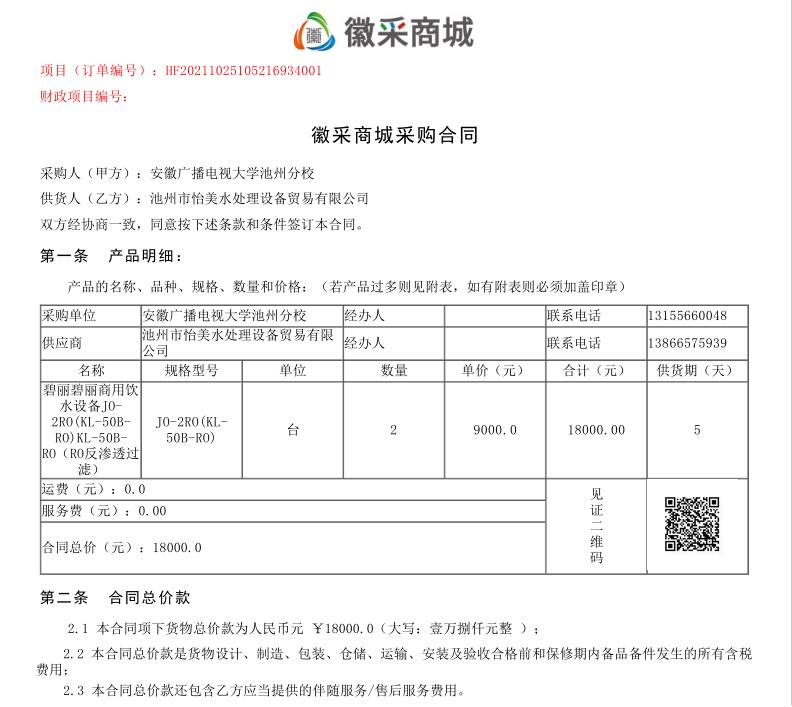Click the 第一条 产品明细 section heading
Screen dimensions: 792x707
tap(112, 256)
